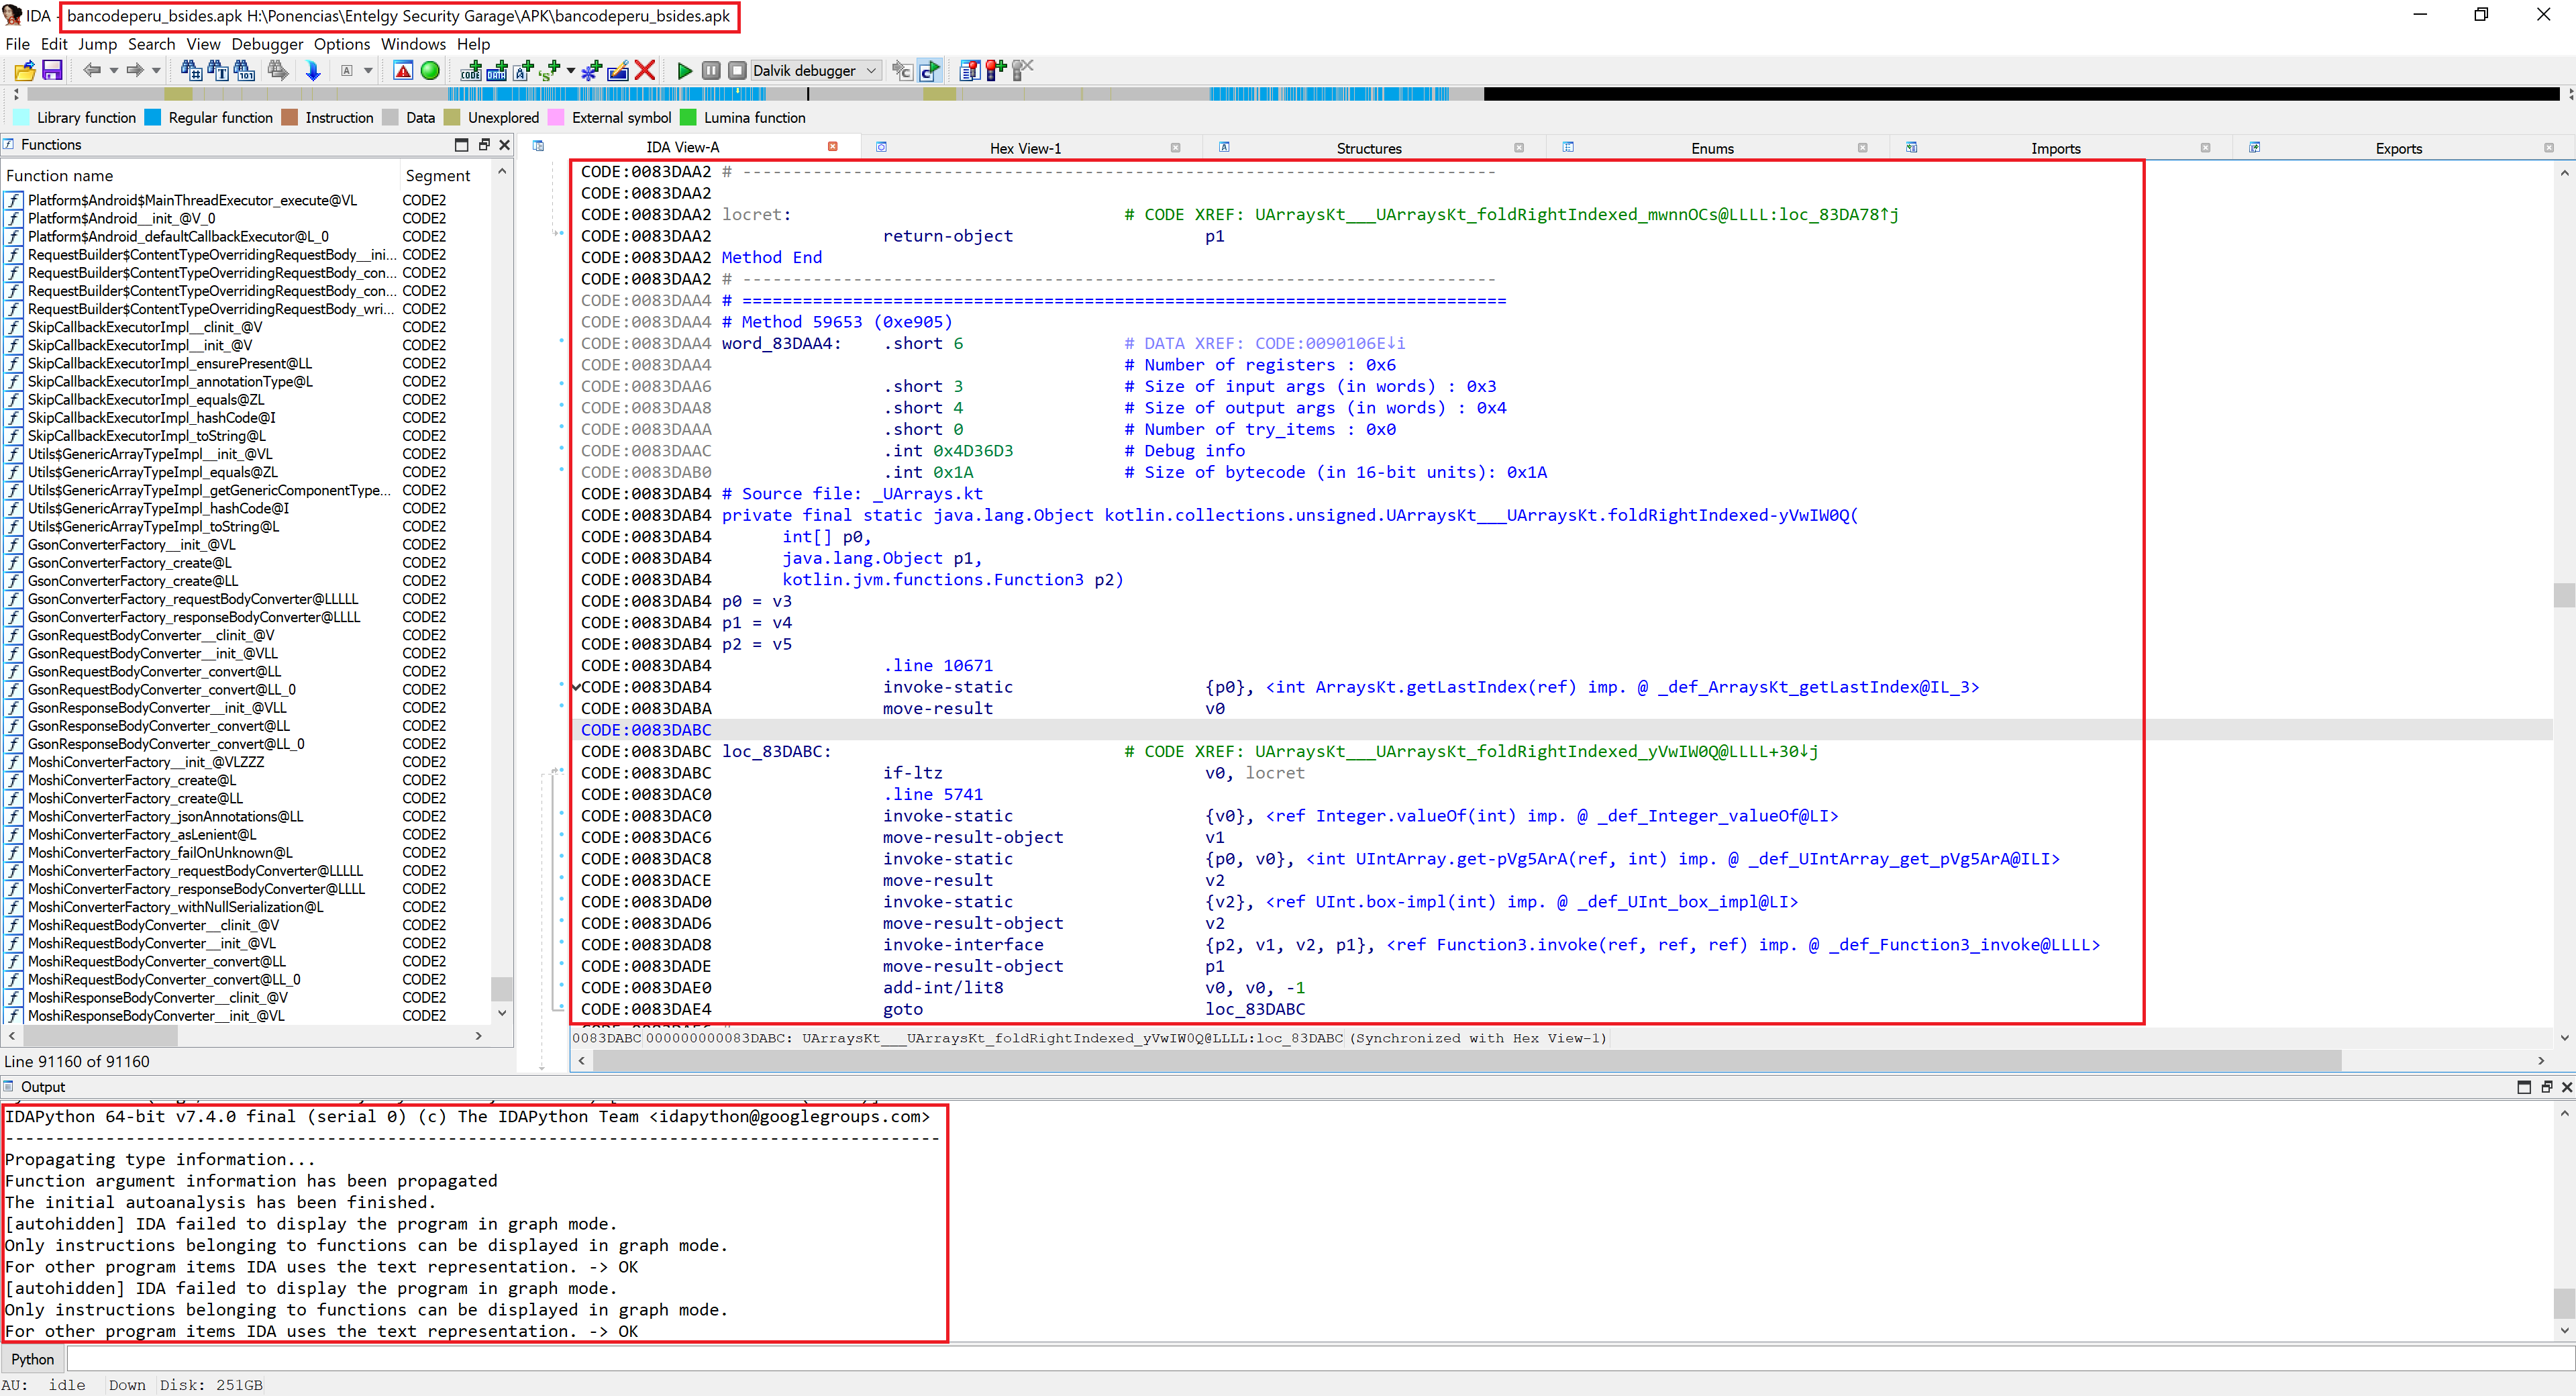Image resolution: width=2576 pixels, height=1396 pixels.
Task: Click the 's' plus structure icon
Action: [x=549, y=70]
